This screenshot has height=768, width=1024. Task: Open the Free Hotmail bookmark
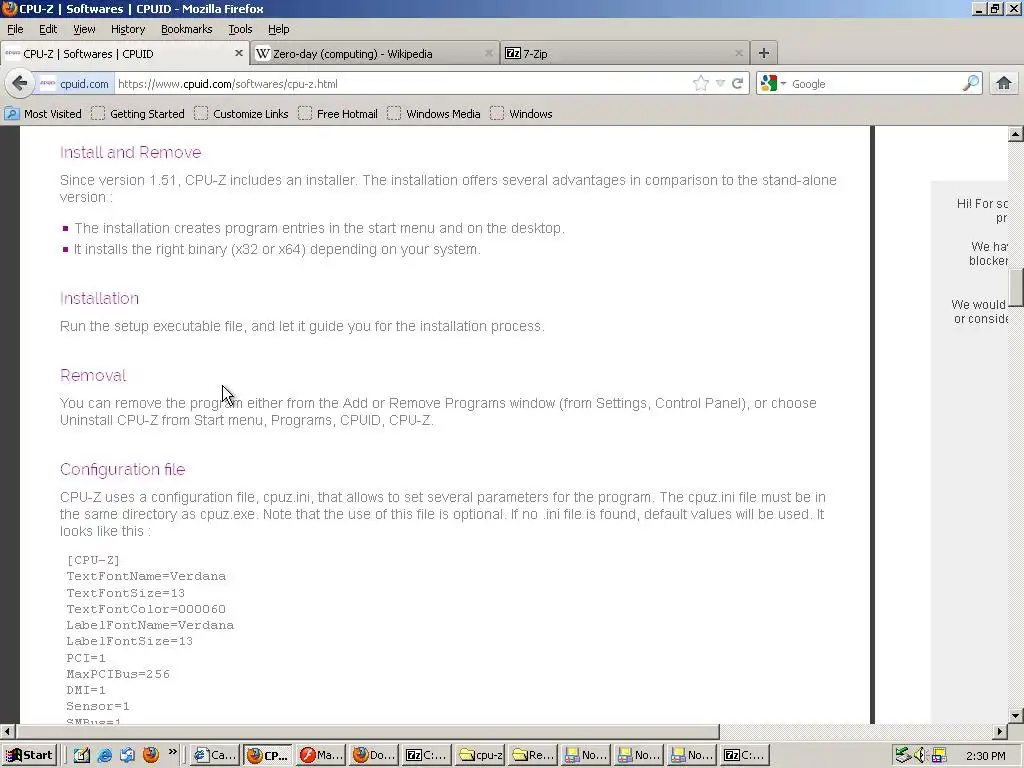pyautogui.click(x=338, y=114)
